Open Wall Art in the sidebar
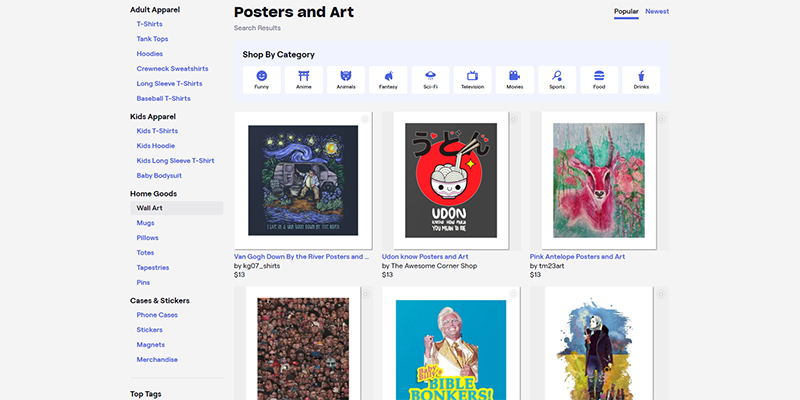Viewport: 800px width, 400px height. coord(150,208)
